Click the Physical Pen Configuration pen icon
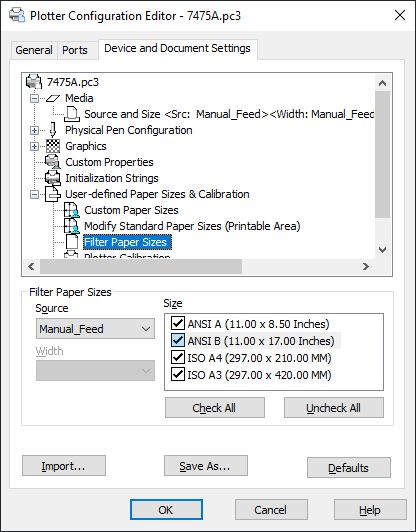Viewport: 416px width, 532px height. [53, 130]
